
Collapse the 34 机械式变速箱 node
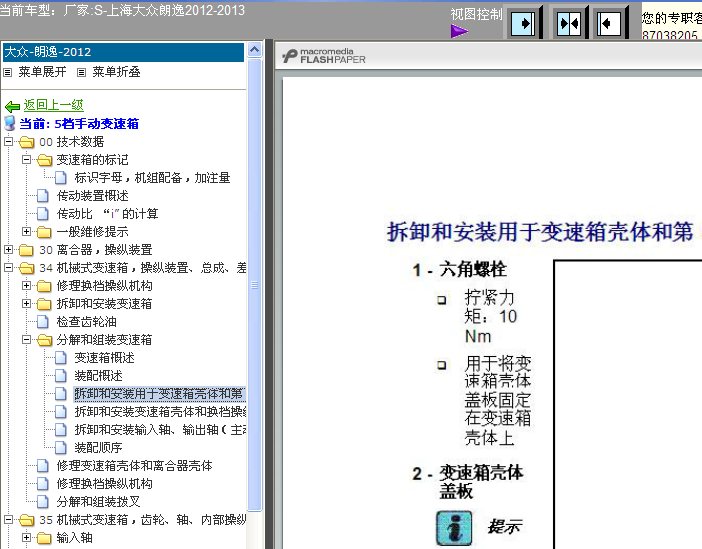tap(9, 267)
